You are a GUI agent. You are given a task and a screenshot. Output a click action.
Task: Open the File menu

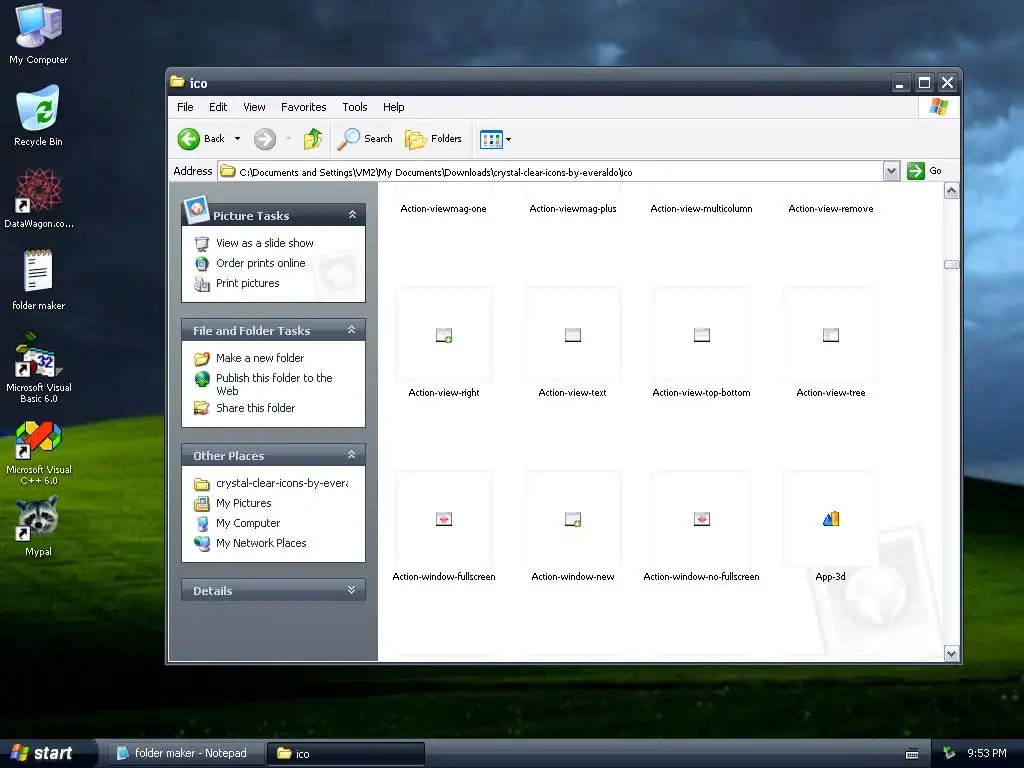[185, 107]
